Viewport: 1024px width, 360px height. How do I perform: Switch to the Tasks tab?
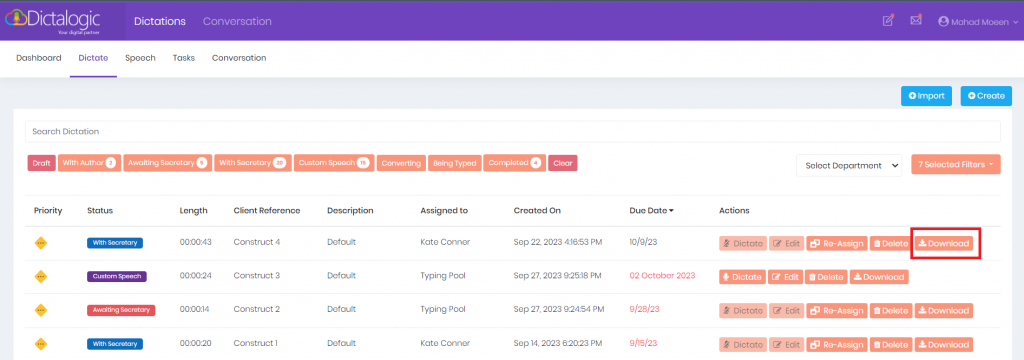pyautogui.click(x=184, y=57)
